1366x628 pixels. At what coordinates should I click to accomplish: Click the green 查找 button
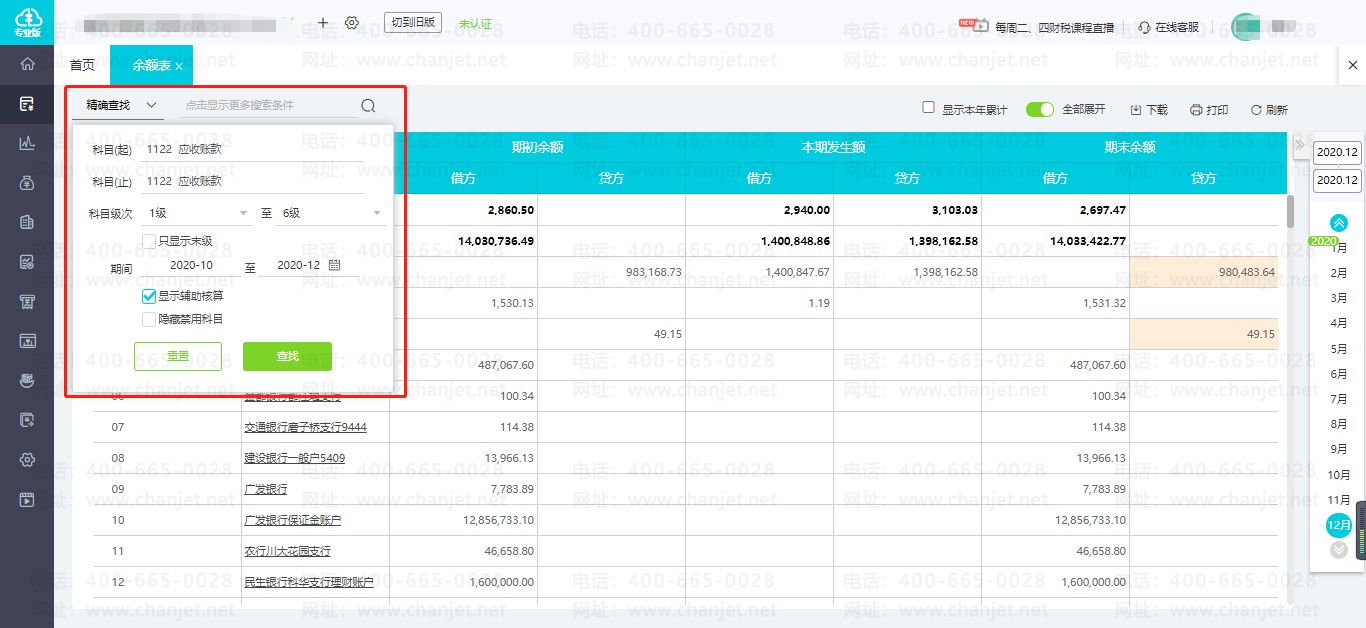(x=287, y=356)
